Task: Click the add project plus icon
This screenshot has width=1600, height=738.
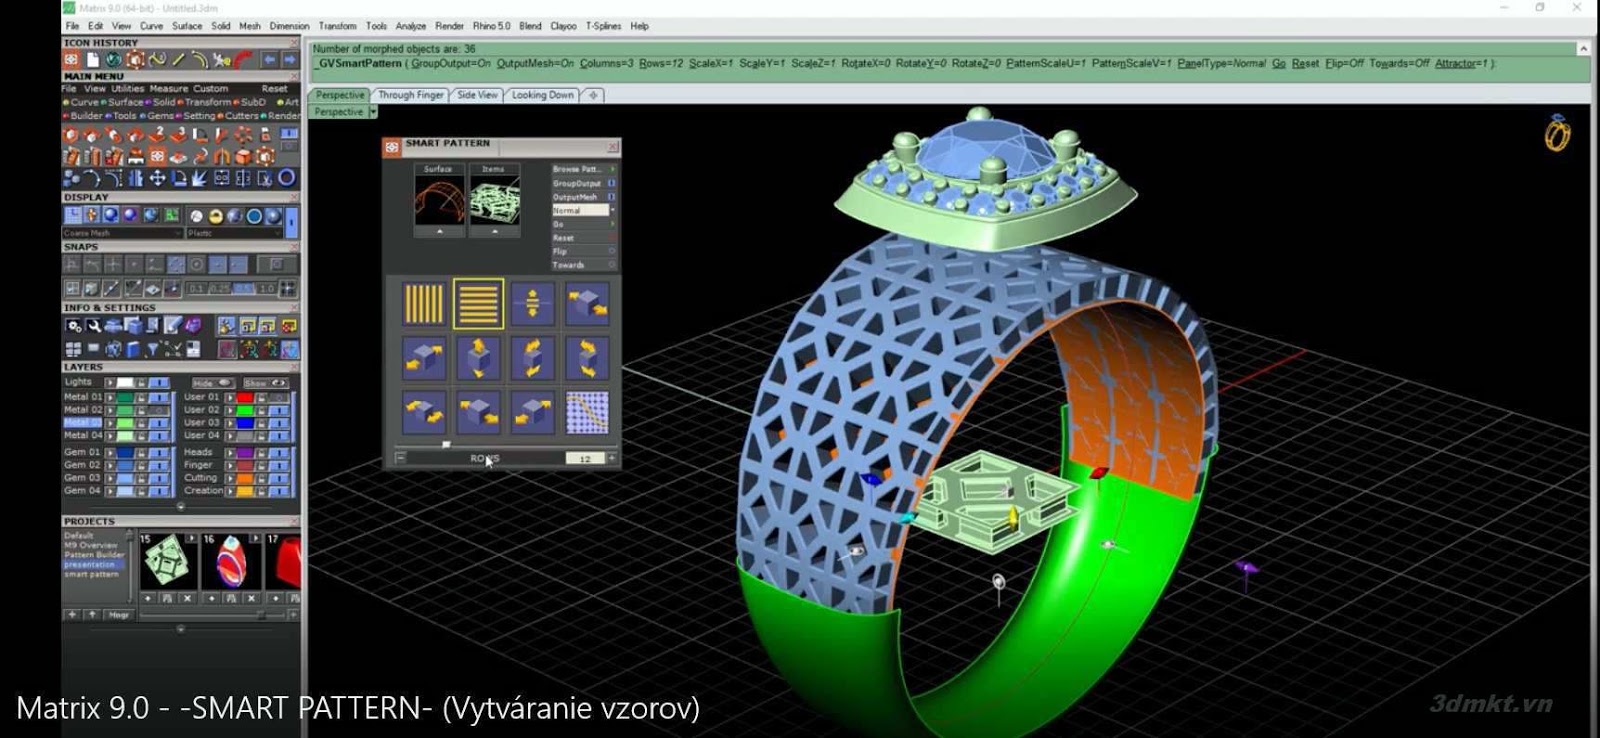Action: pos(72,614)
